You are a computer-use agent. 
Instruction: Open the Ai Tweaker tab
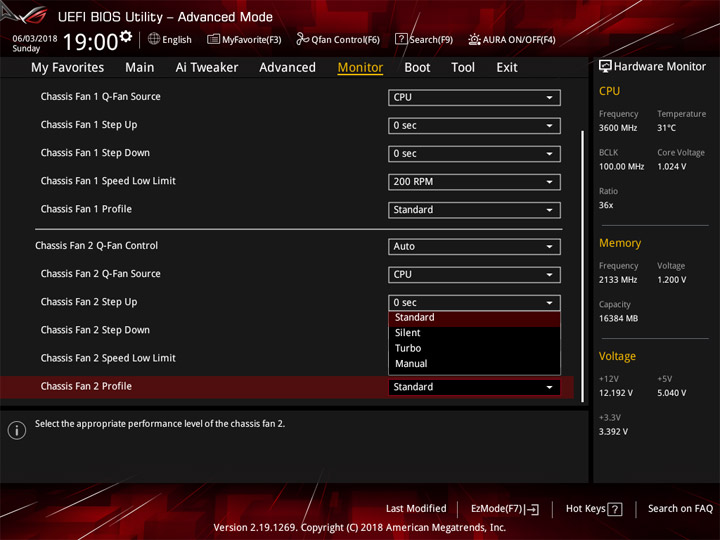tap(207, 68)
